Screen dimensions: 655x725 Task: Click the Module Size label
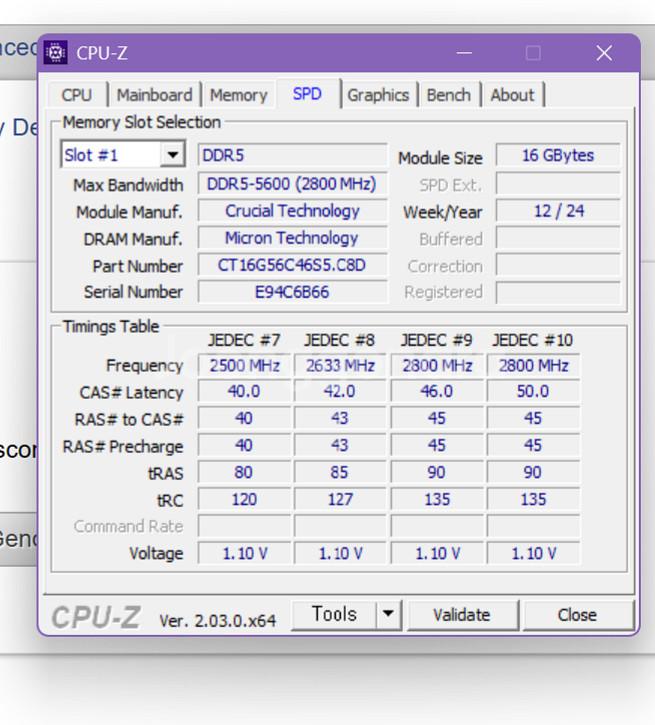(x=440, y=158)
